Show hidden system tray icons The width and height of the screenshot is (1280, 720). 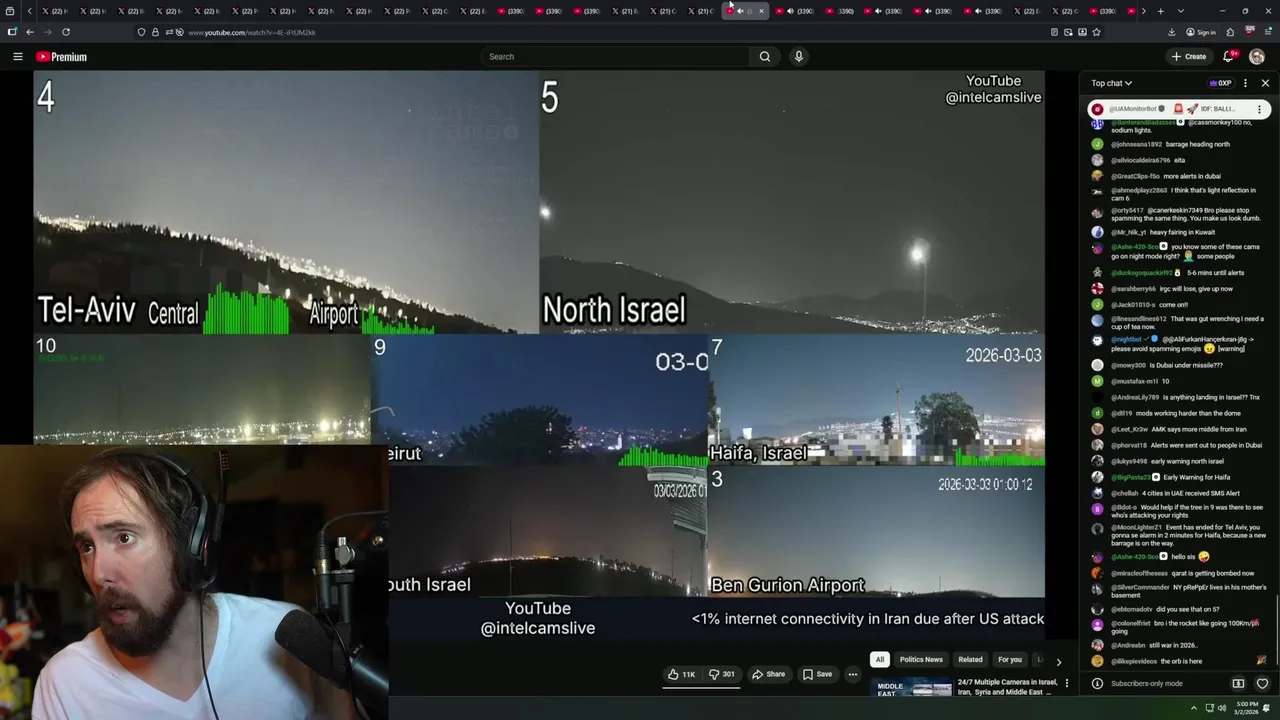coord(1193,708)
